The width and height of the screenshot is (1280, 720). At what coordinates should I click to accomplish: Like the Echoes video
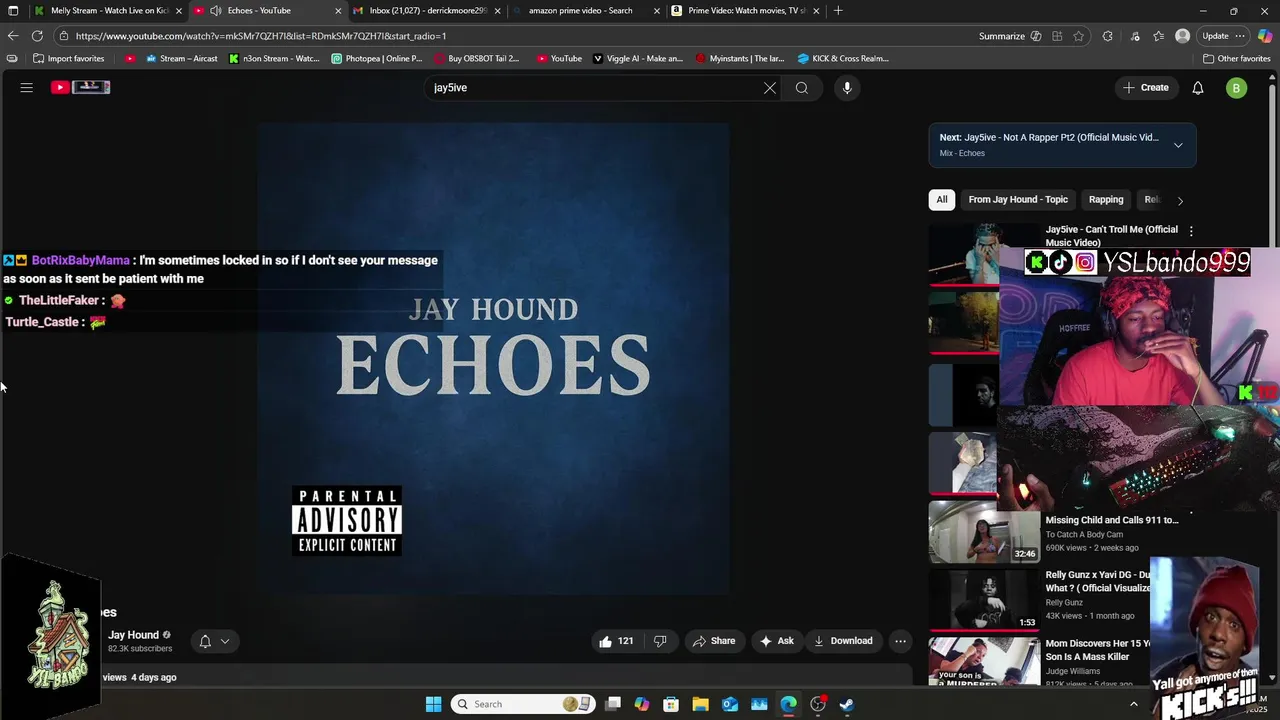coord(616,641)
